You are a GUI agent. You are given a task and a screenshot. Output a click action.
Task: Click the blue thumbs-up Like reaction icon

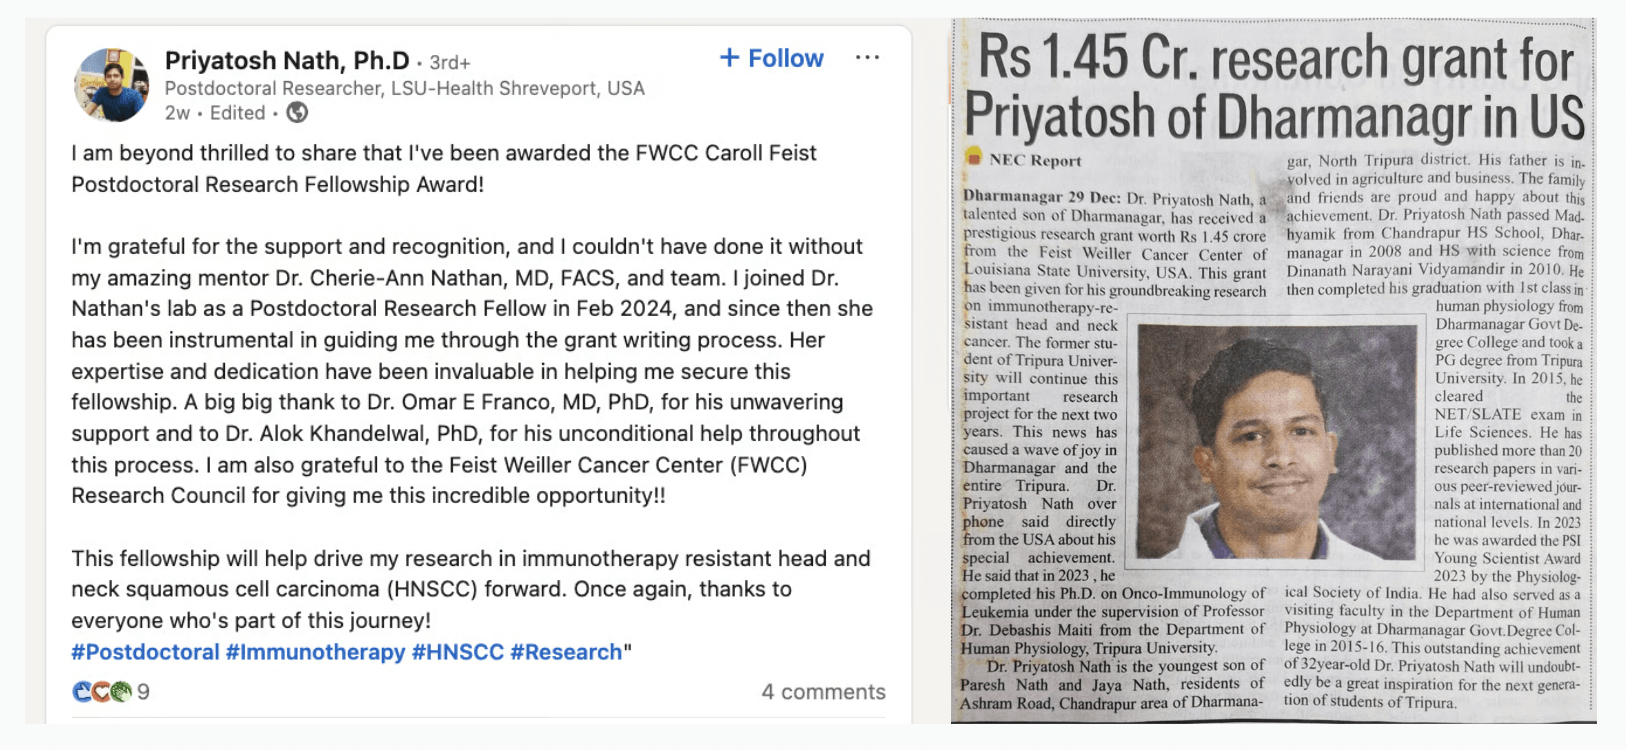[x=81, y=691]
